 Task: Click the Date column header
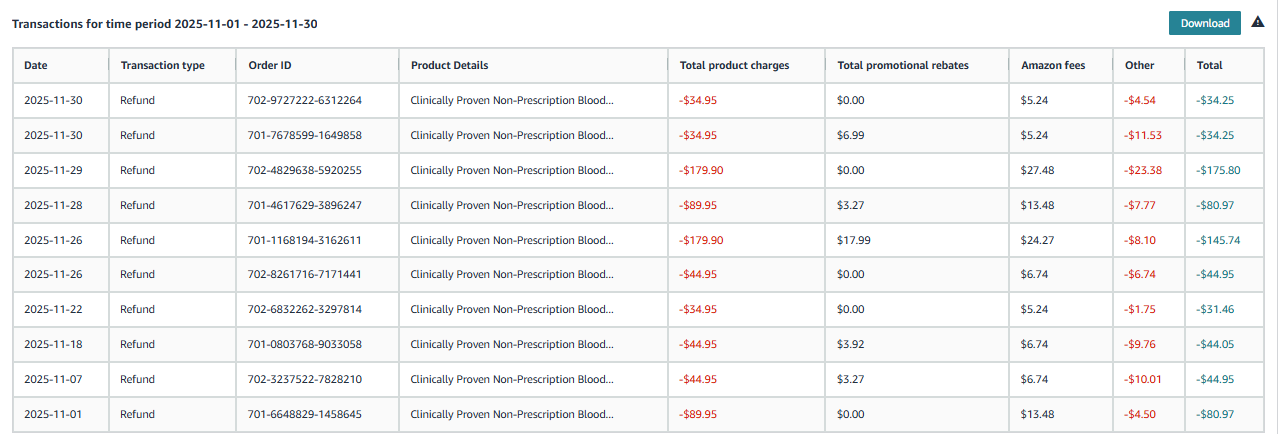(x=36, y=65)
